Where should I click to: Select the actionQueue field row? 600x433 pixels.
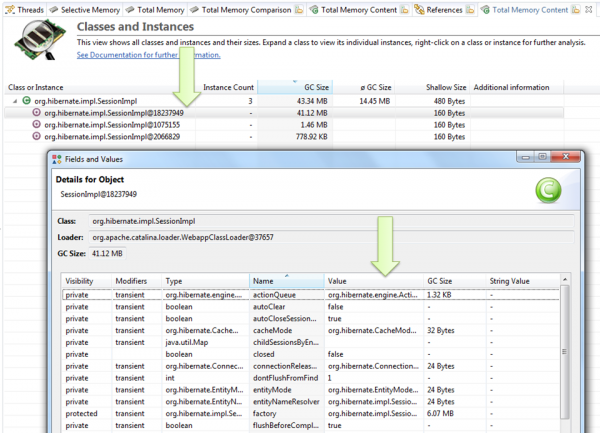point(310,295)
